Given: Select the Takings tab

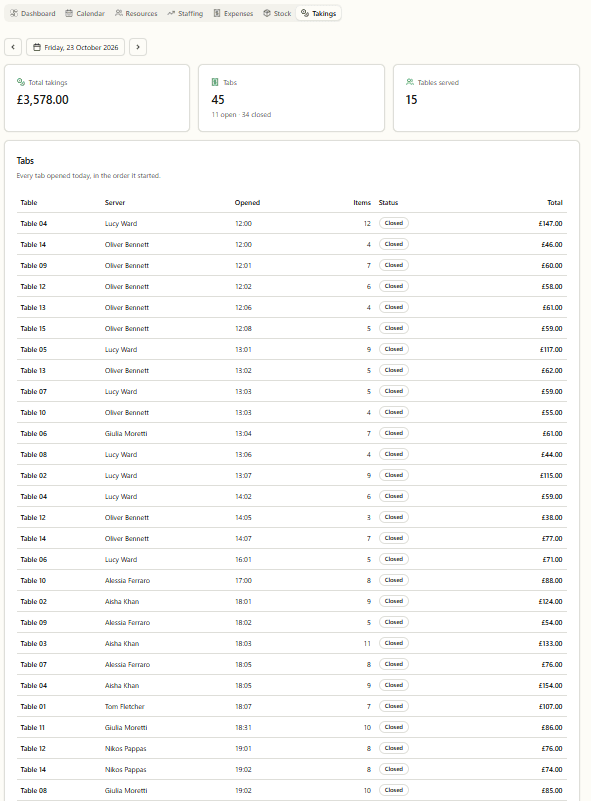Looking at the screenshot, I should 318,13.
